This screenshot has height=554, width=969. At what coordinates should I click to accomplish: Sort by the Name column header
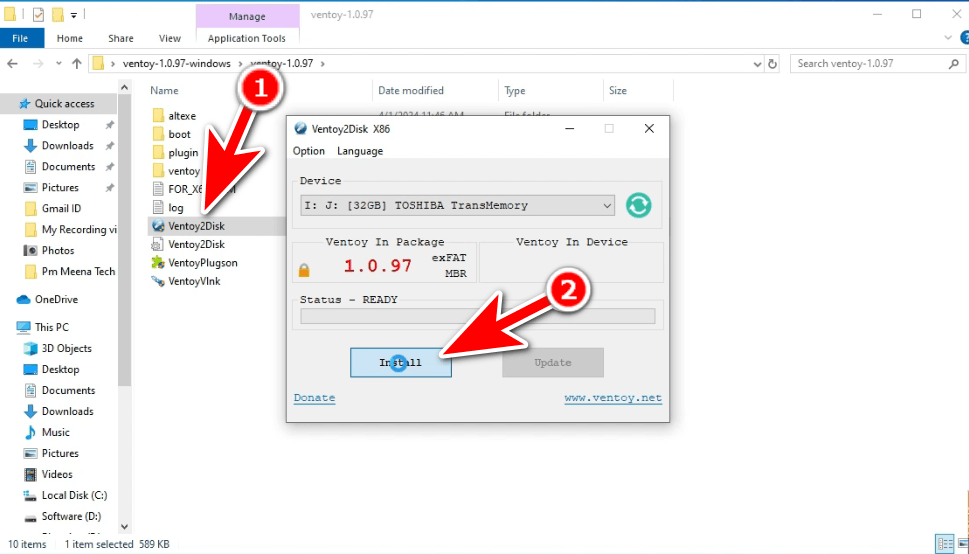(x=164, y=90)
